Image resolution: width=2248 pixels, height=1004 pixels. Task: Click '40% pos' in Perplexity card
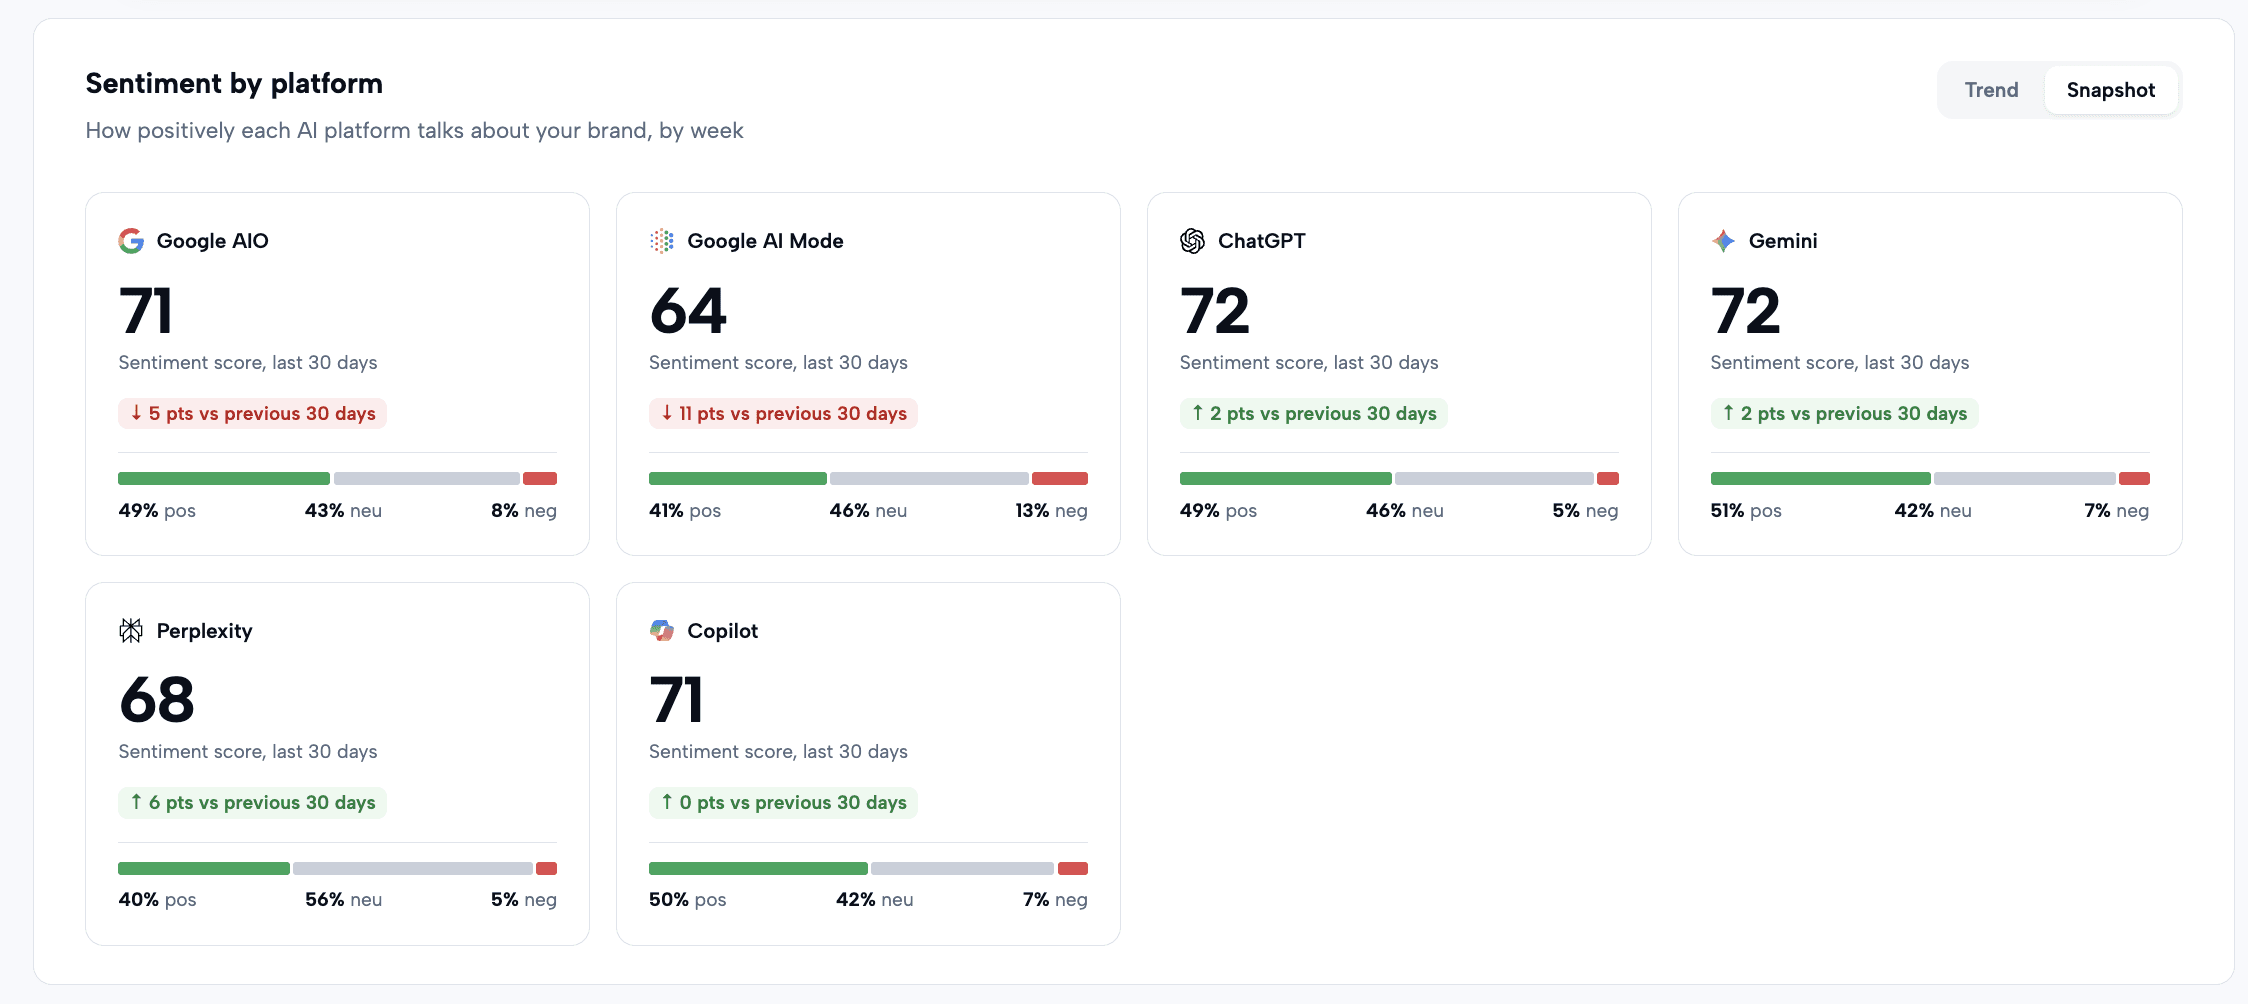point(157,899)
